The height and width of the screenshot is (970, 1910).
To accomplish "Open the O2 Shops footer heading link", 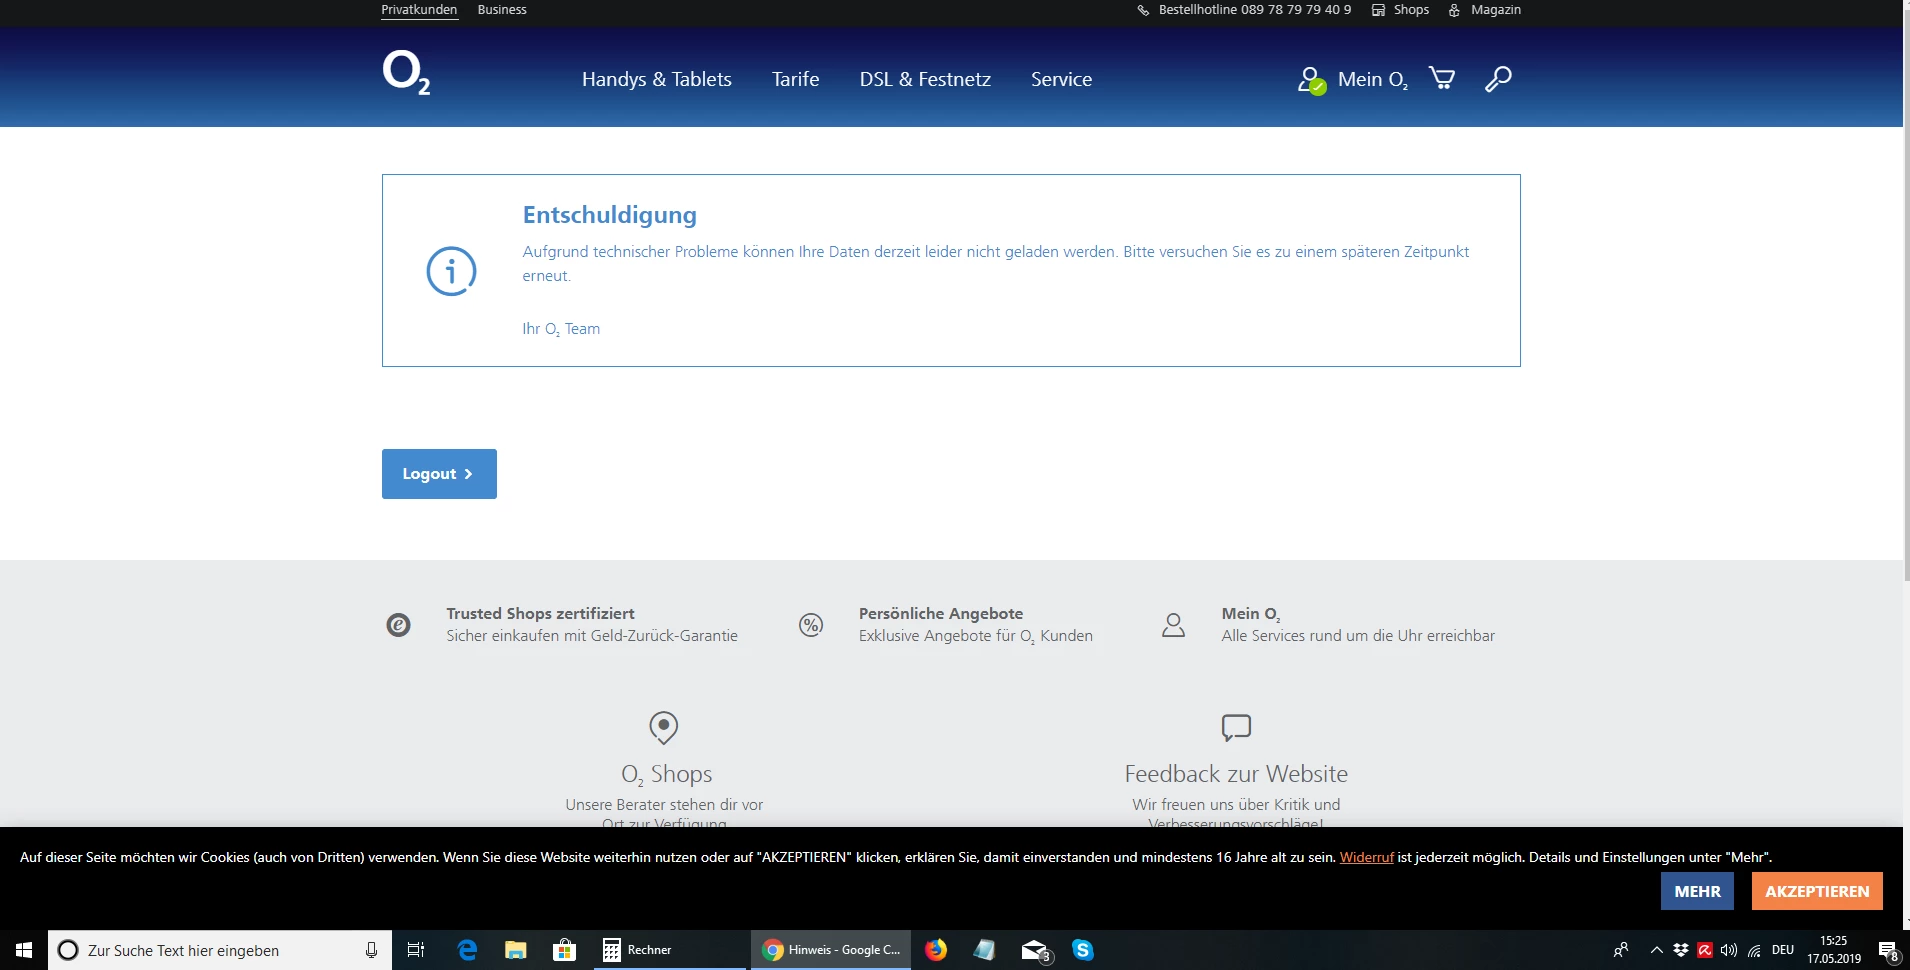I will (667, 774).
